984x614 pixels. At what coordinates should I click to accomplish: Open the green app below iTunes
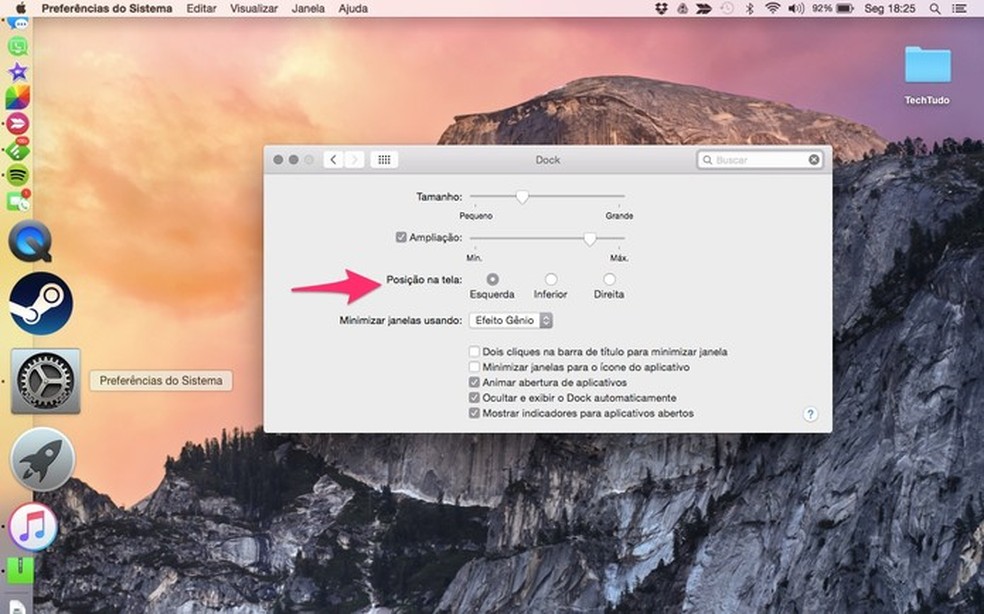pyautogui.click(x=20, y=571)
